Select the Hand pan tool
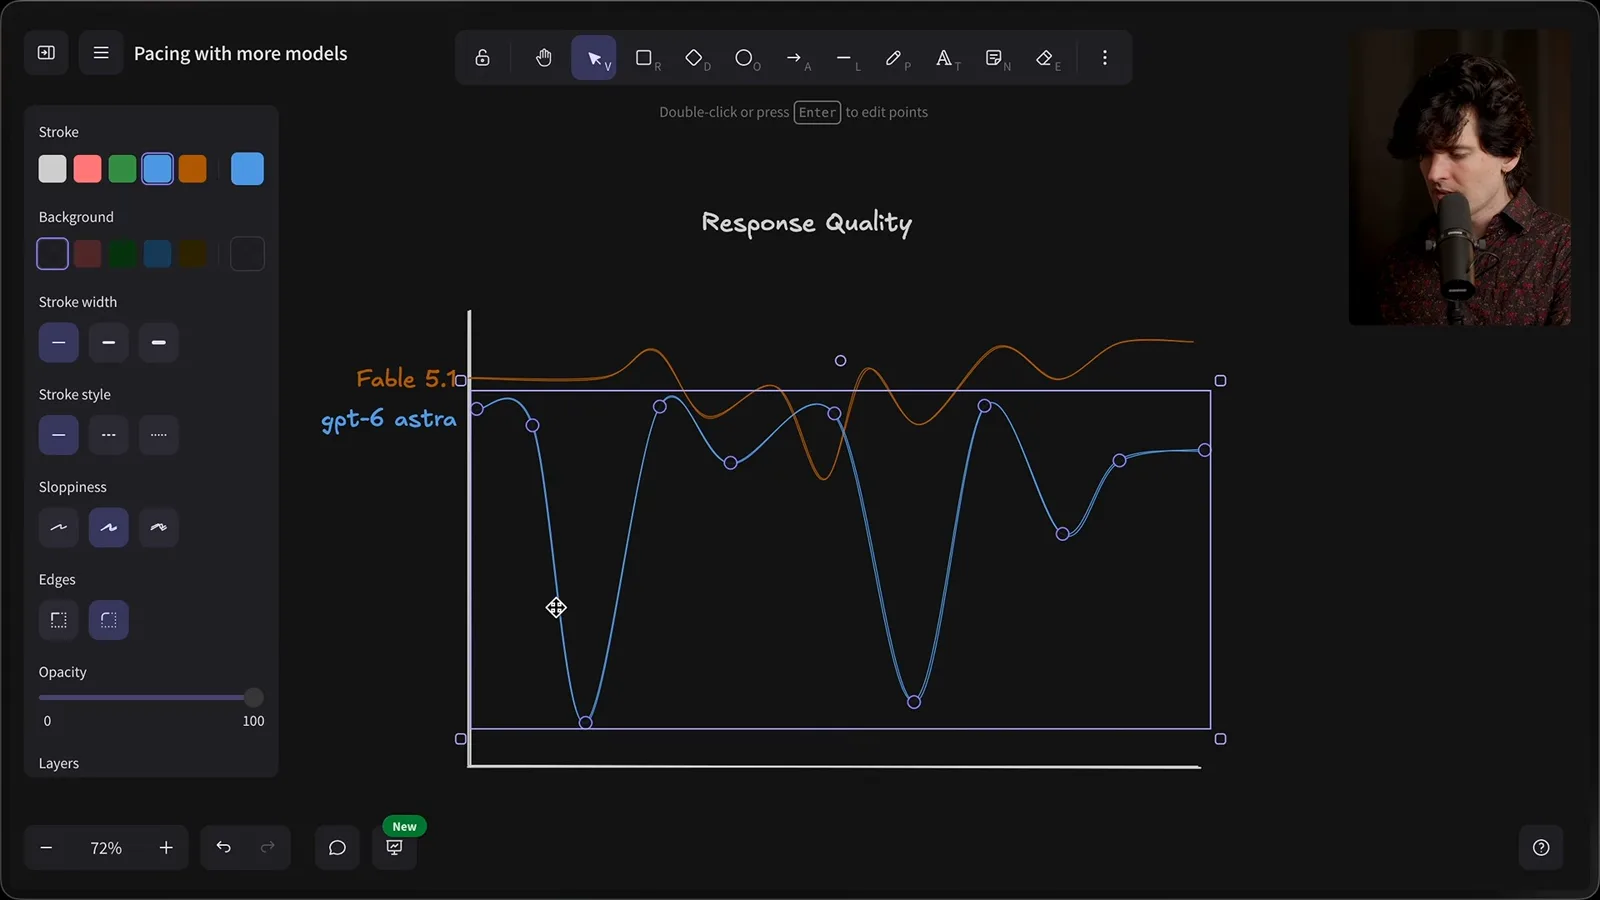The width and height of the screenshot is (1600, 900). point(543,58)
